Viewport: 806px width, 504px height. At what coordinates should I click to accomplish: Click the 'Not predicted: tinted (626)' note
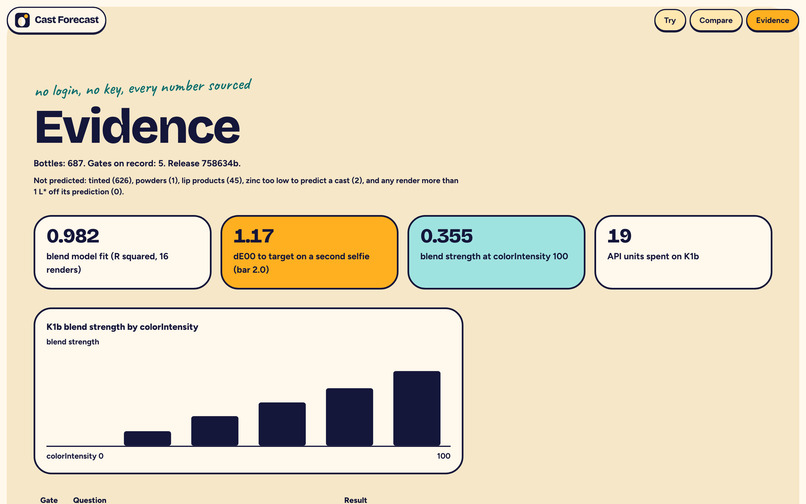click(x=246, y=186)
